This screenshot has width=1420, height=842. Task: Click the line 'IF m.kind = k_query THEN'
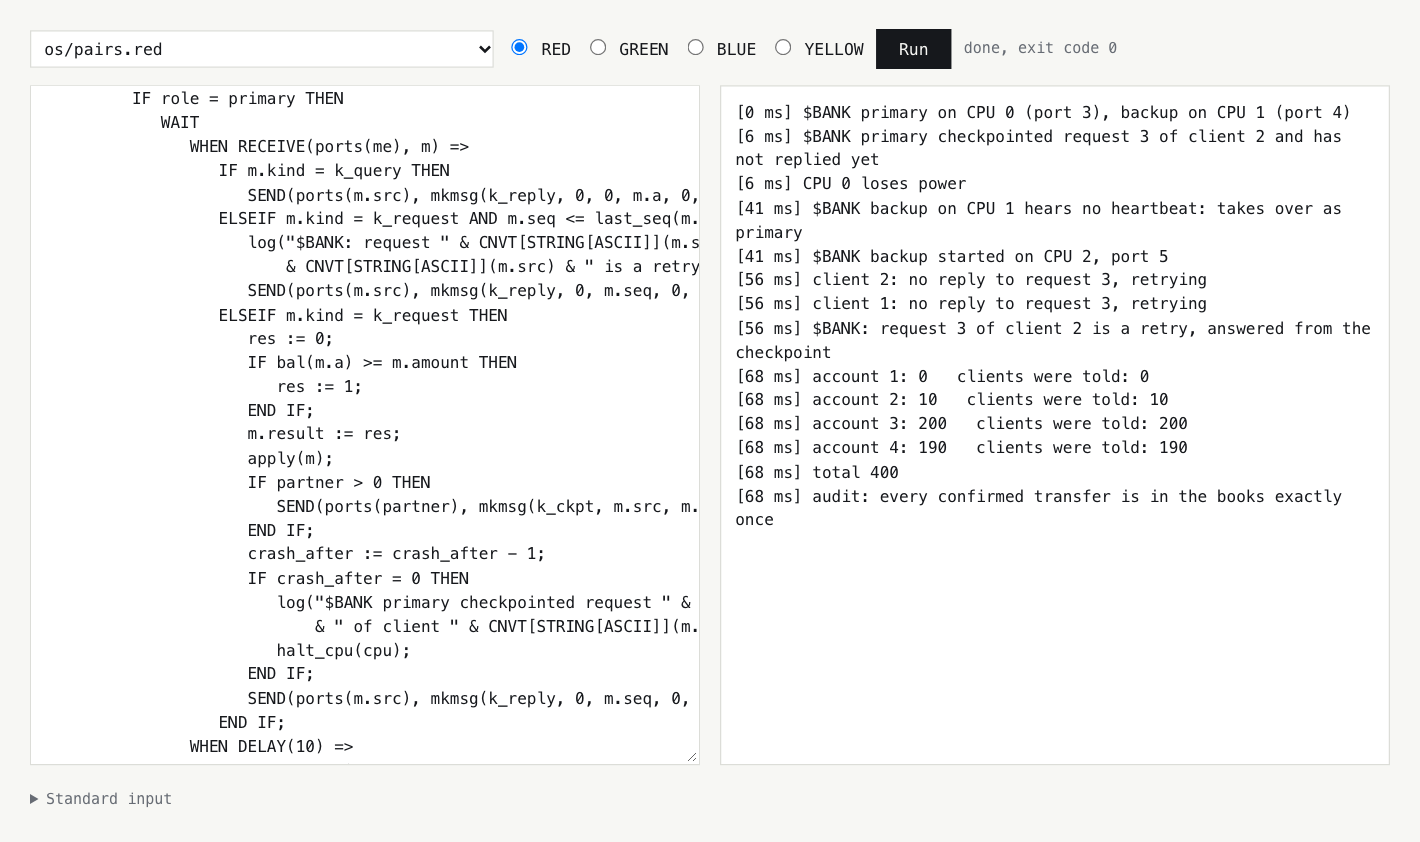tap(334, 170)
